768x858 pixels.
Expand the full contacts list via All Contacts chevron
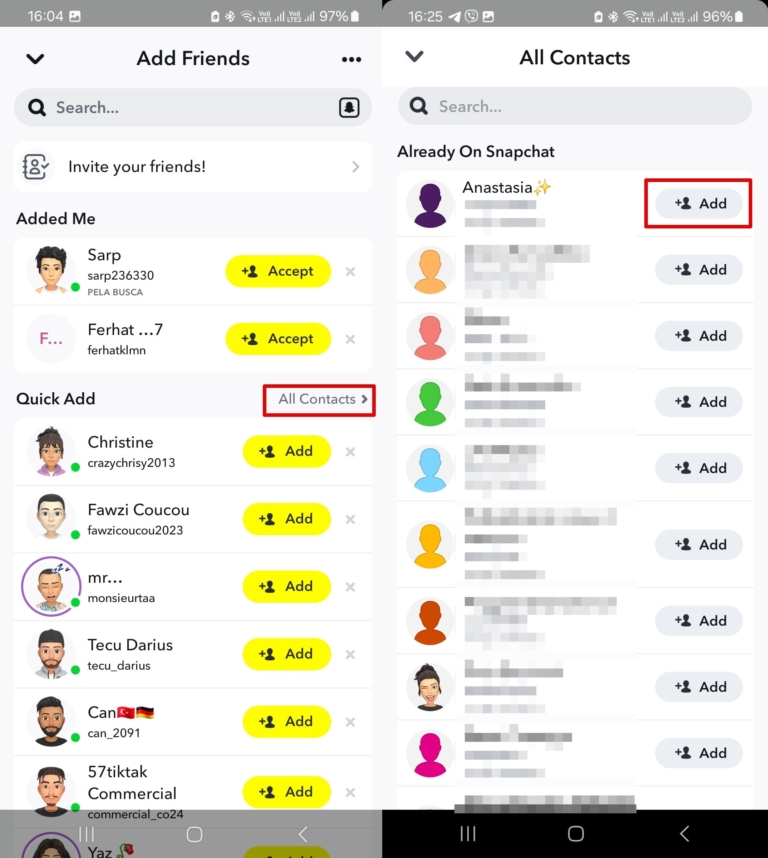[319, 399]
